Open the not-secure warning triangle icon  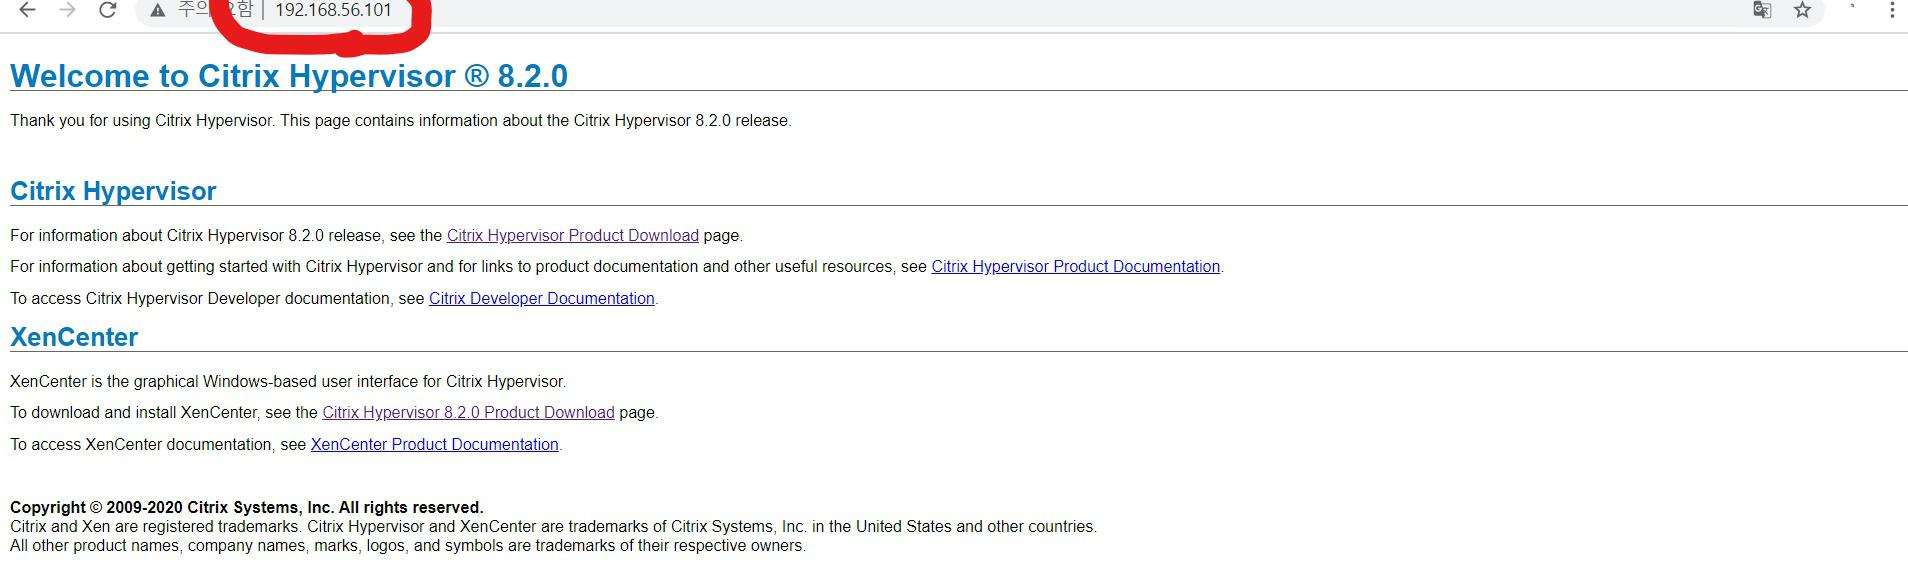tap(157, 10)
